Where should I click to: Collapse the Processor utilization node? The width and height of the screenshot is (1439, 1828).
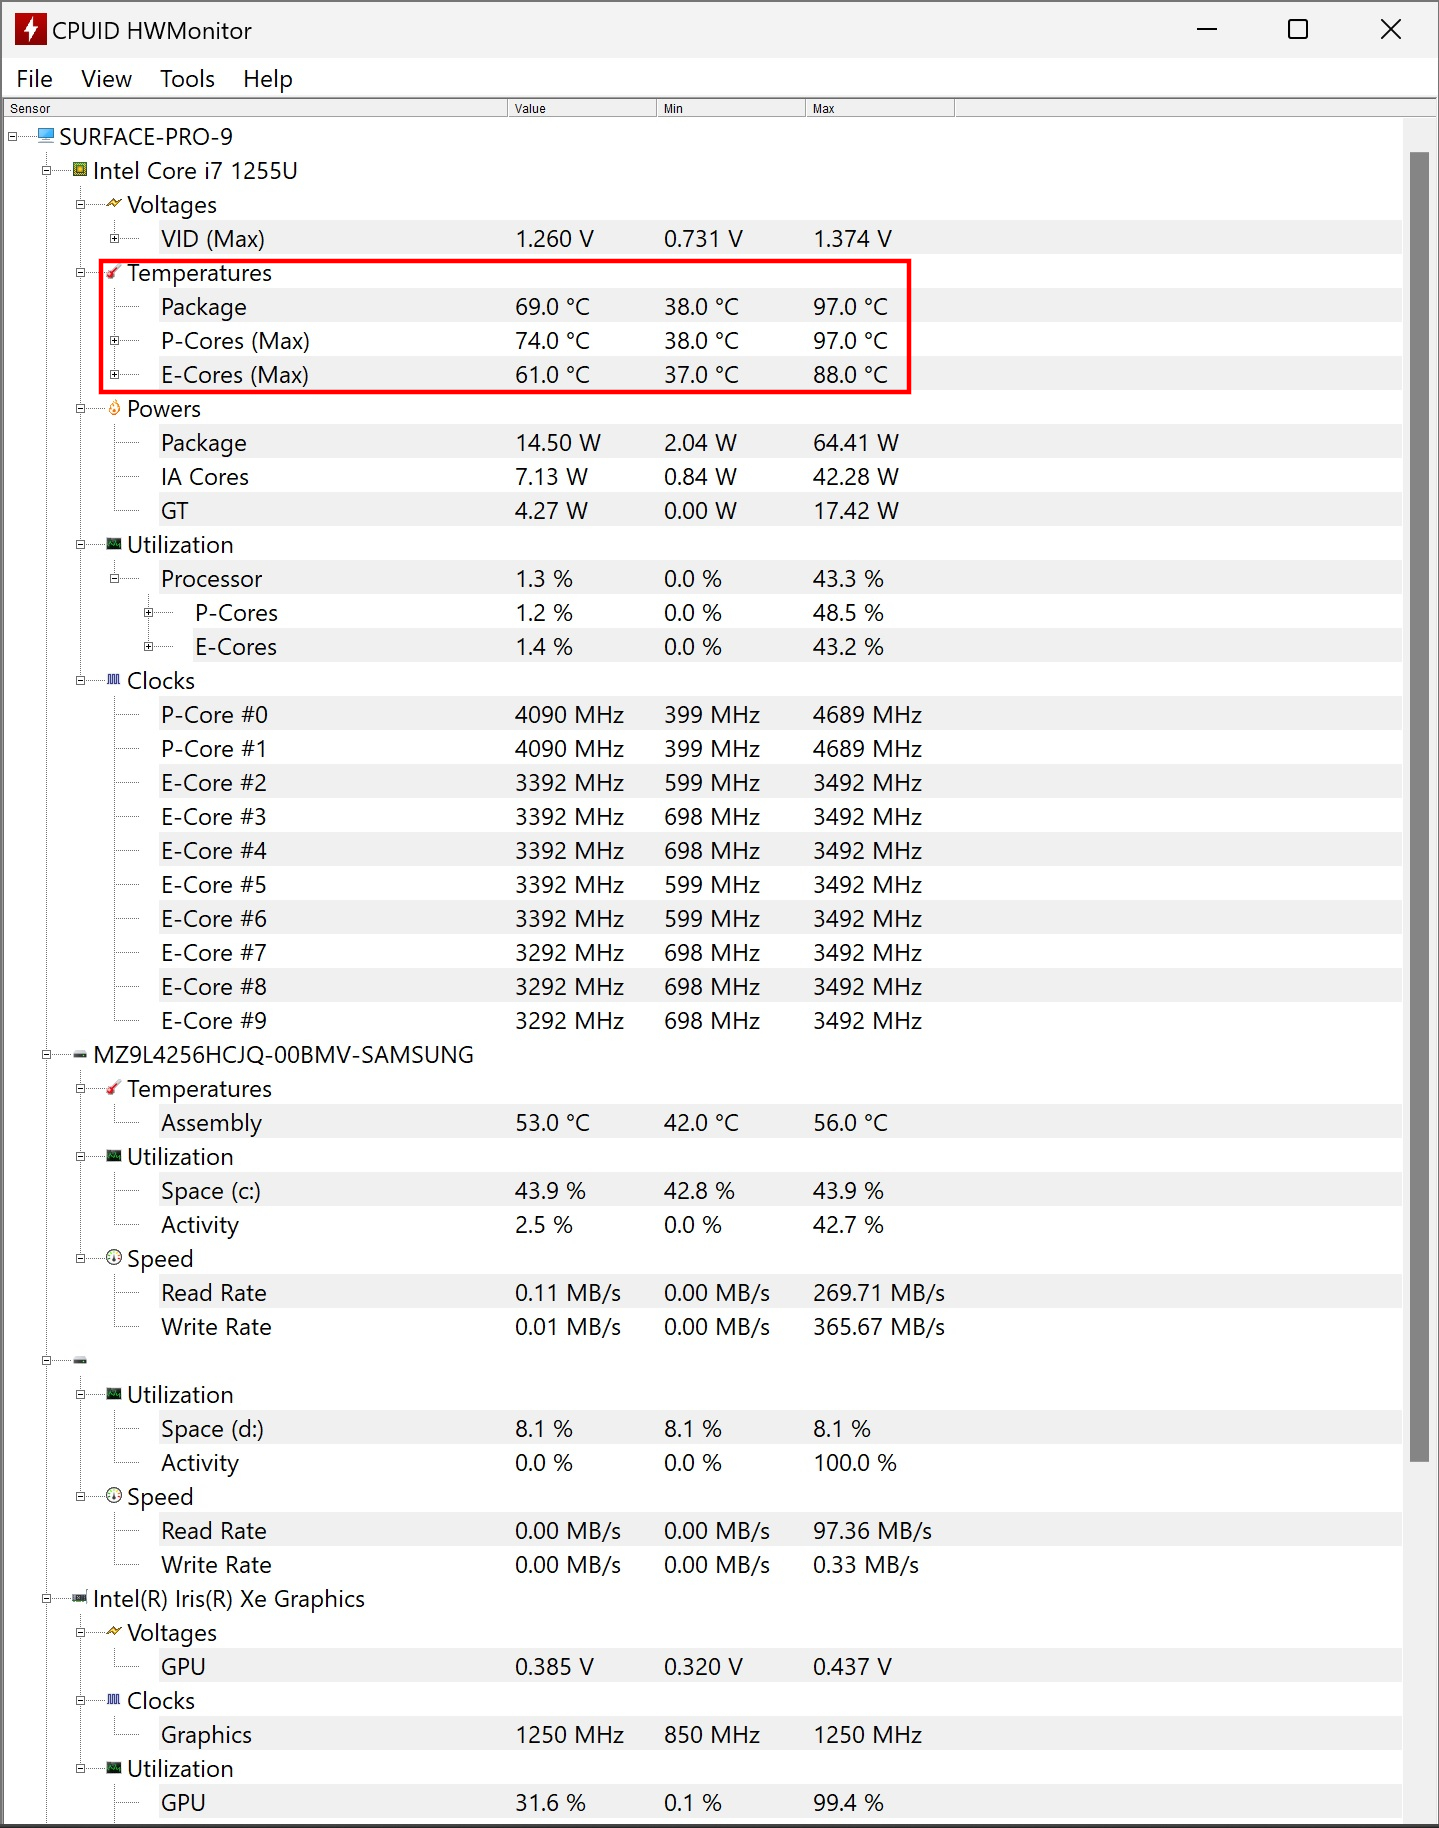tap(114, 578)
